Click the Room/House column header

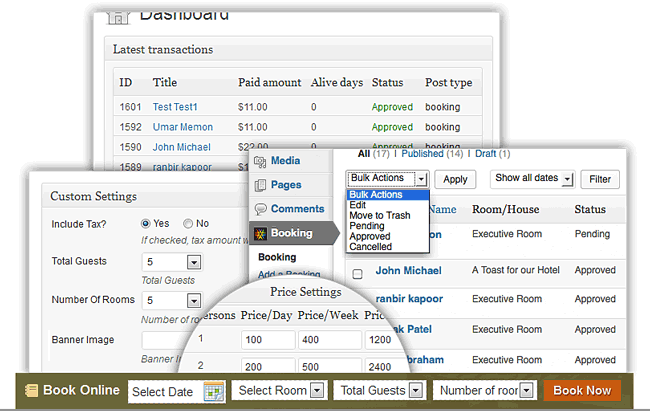(505, 209)
